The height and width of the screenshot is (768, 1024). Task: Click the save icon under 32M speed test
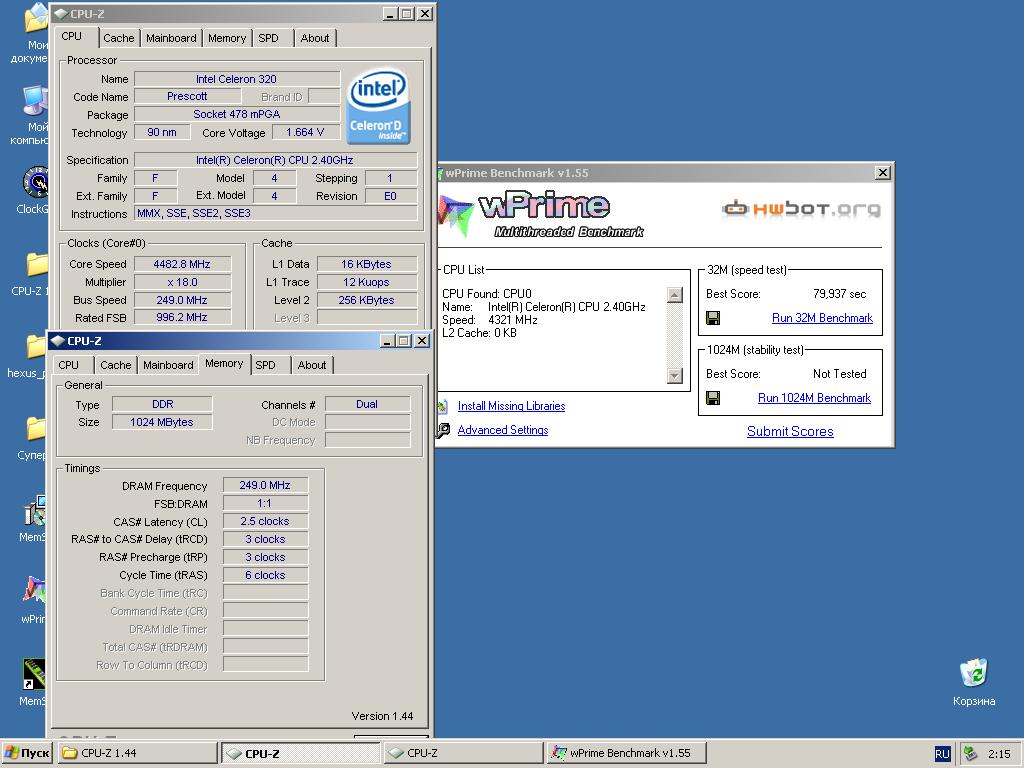[713, 318]
